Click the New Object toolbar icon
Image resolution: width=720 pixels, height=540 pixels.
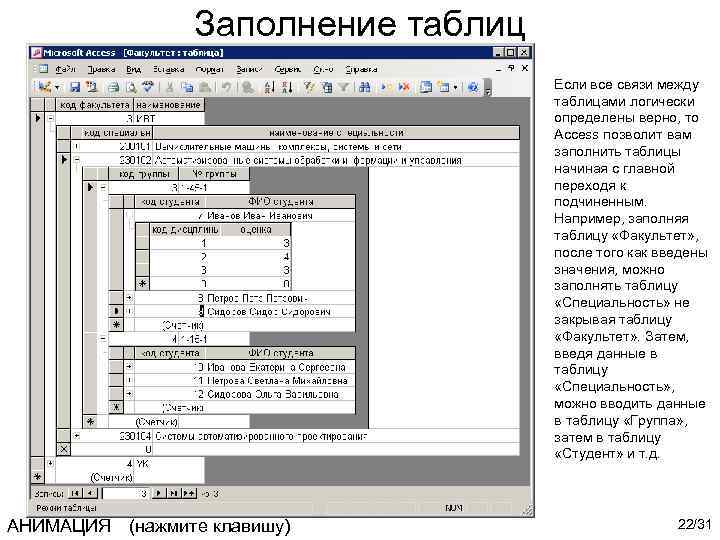(444, 87)
